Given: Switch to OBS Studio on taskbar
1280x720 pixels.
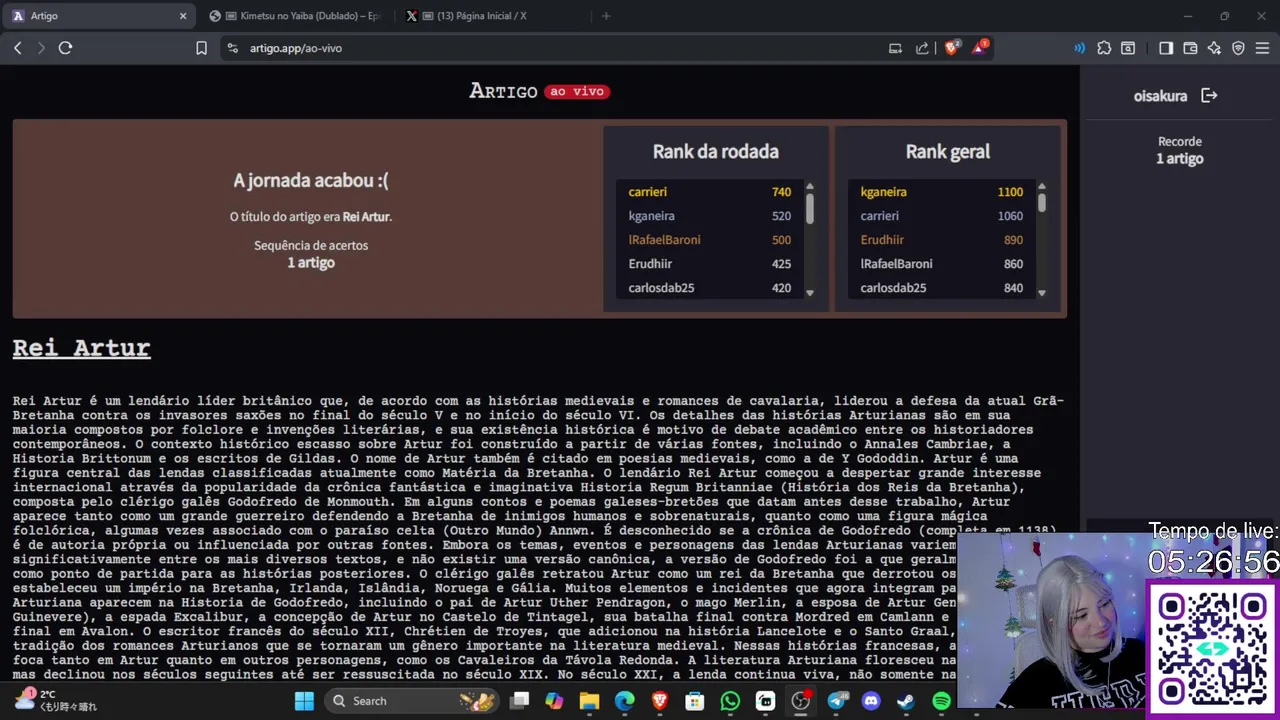Looking at the screenshot, I should point(800,701).
